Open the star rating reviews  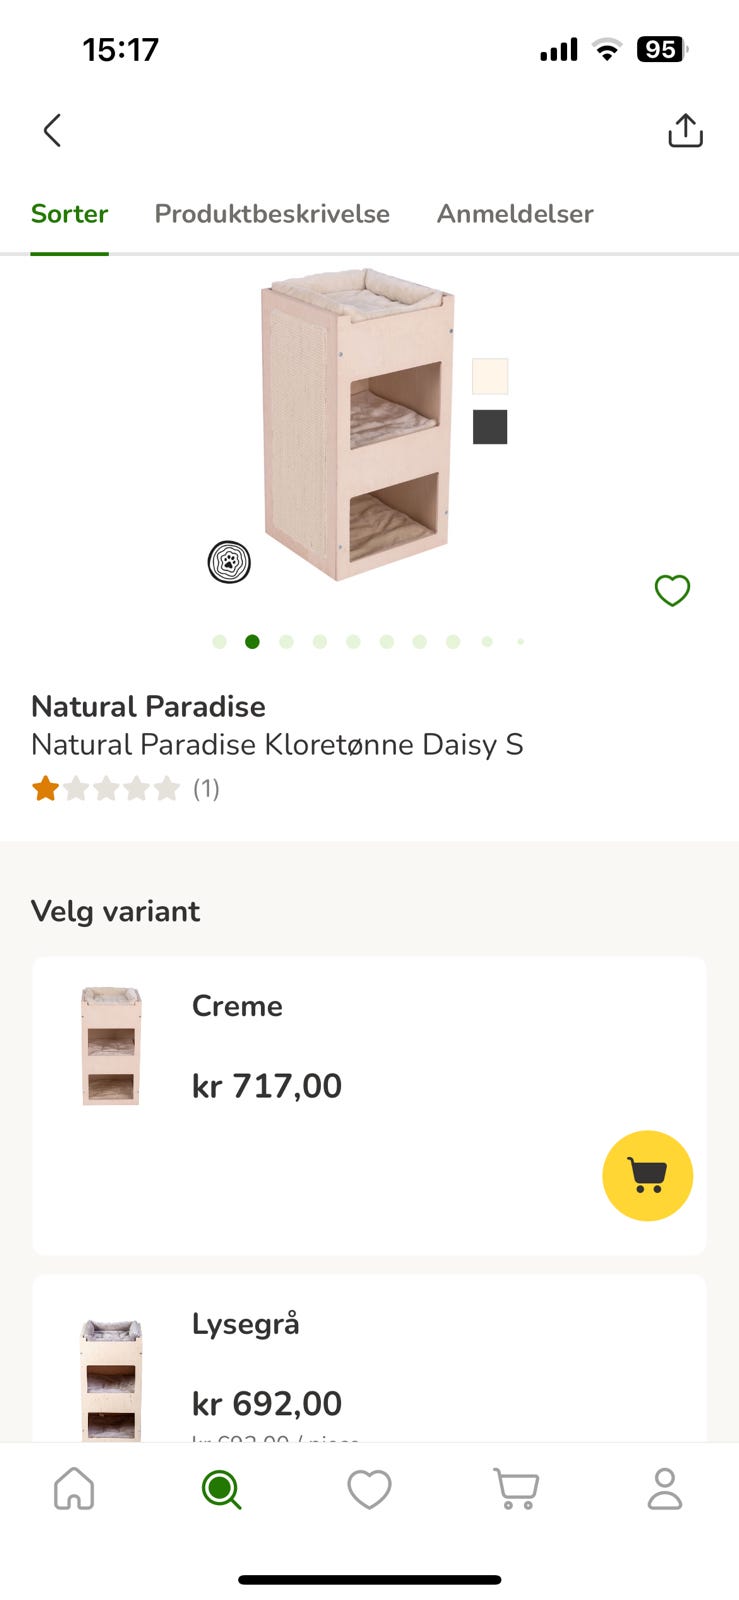coord(125,789)
